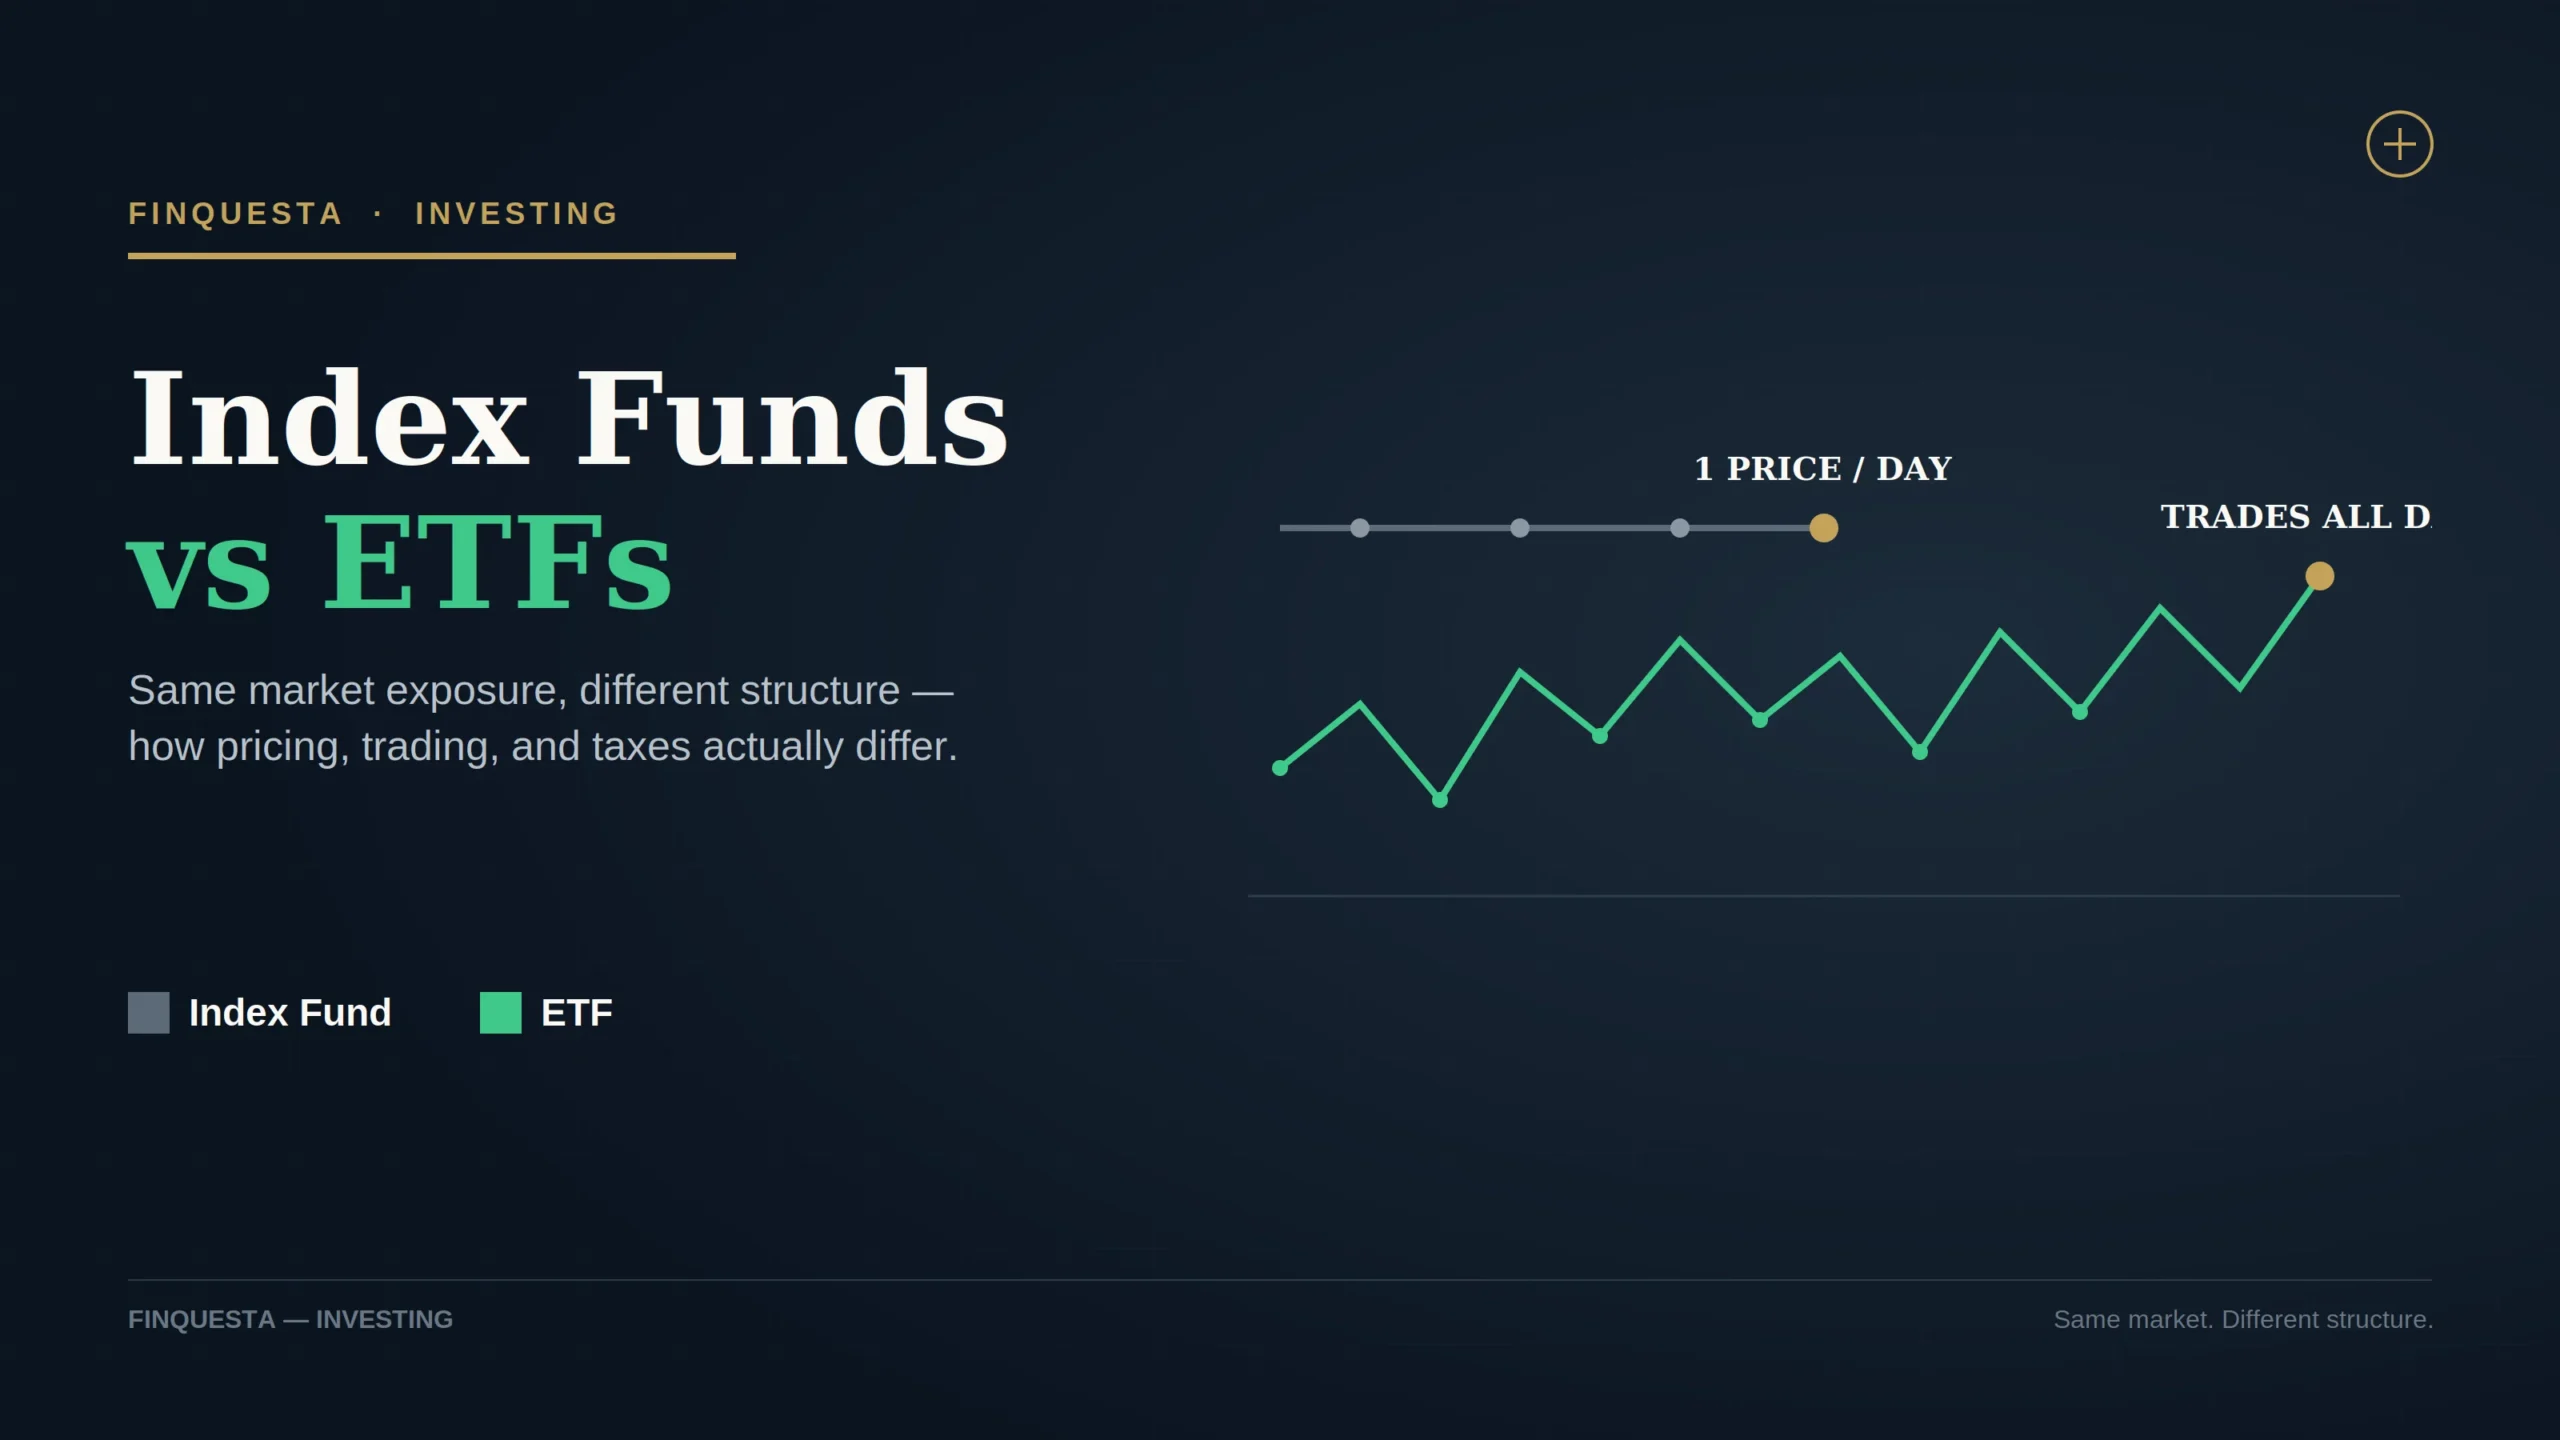
Task: Click the green 'vs ETFs' headline
Action: point(399,562)
